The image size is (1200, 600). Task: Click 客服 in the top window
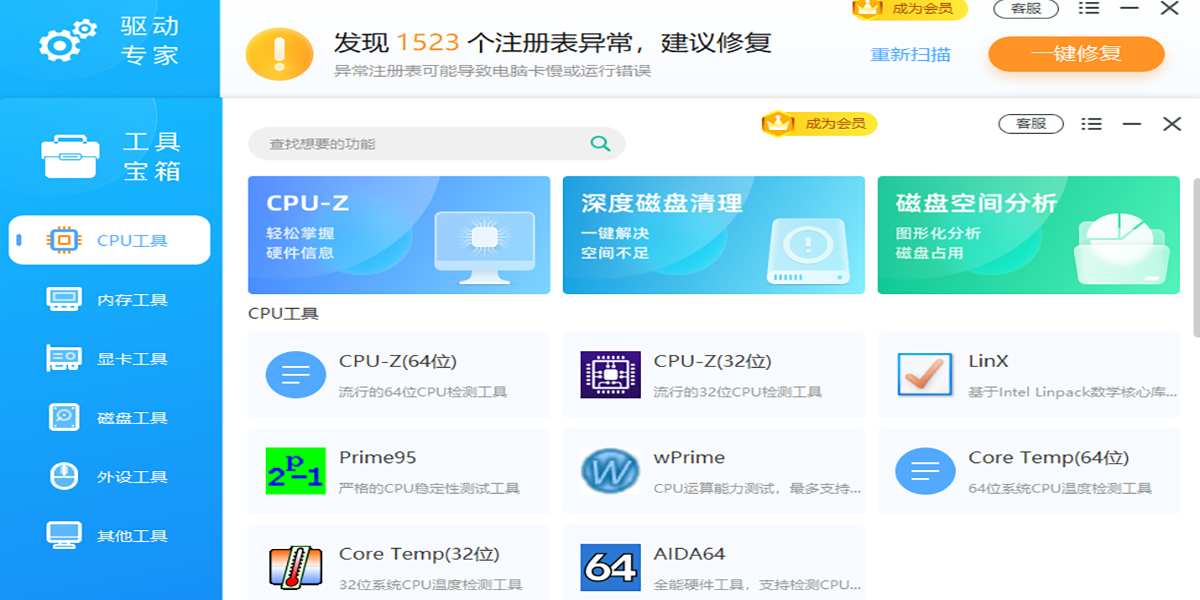point(1025,9)
